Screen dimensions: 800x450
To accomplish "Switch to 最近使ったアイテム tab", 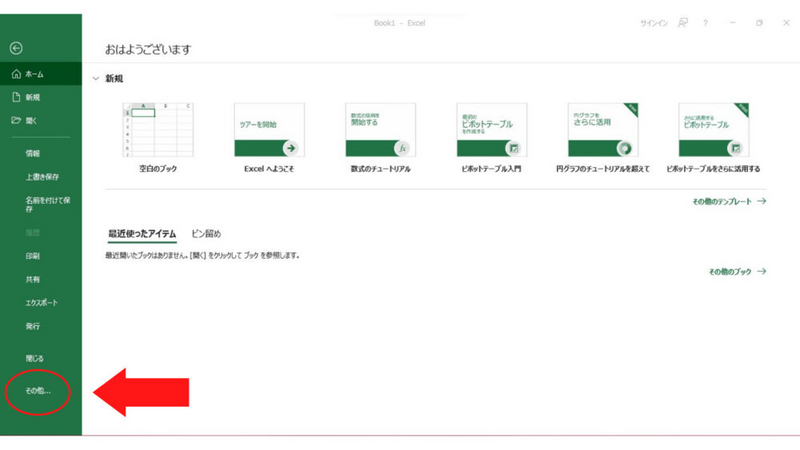I will [x=142, y=234].
